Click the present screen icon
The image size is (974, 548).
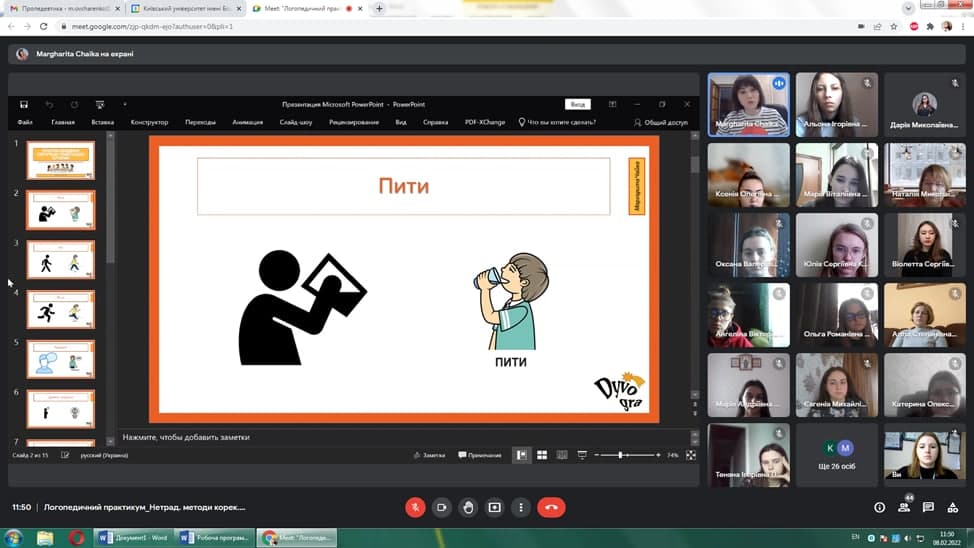[x=494, y=507]
